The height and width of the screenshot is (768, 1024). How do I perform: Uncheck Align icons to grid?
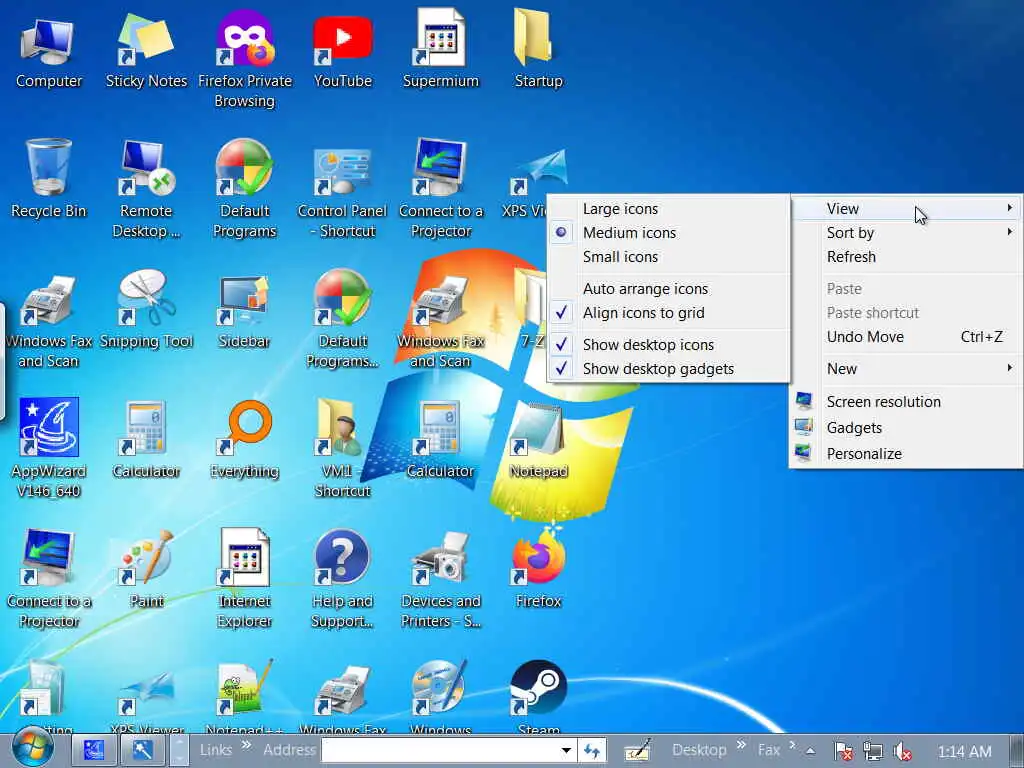point(668,313)
